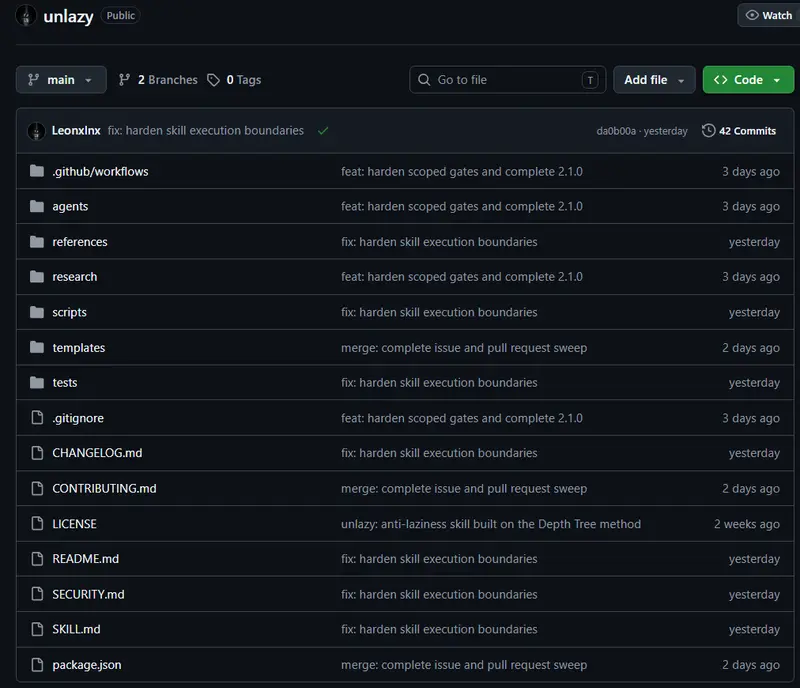Open the research folder
This screenshot has width=800, height=688.
(x=74, y=277)
